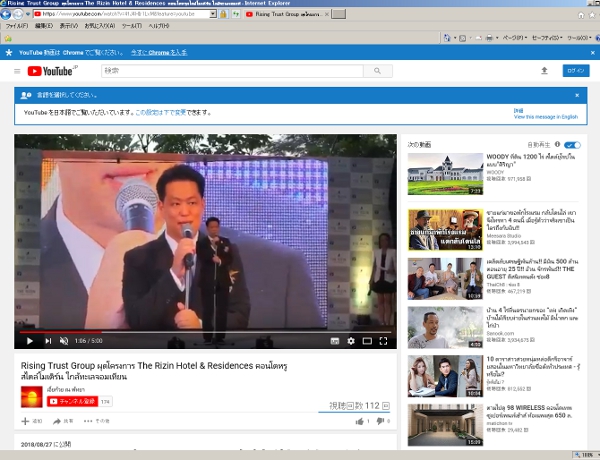
Task: Play the video
Action: pos(29,341)
